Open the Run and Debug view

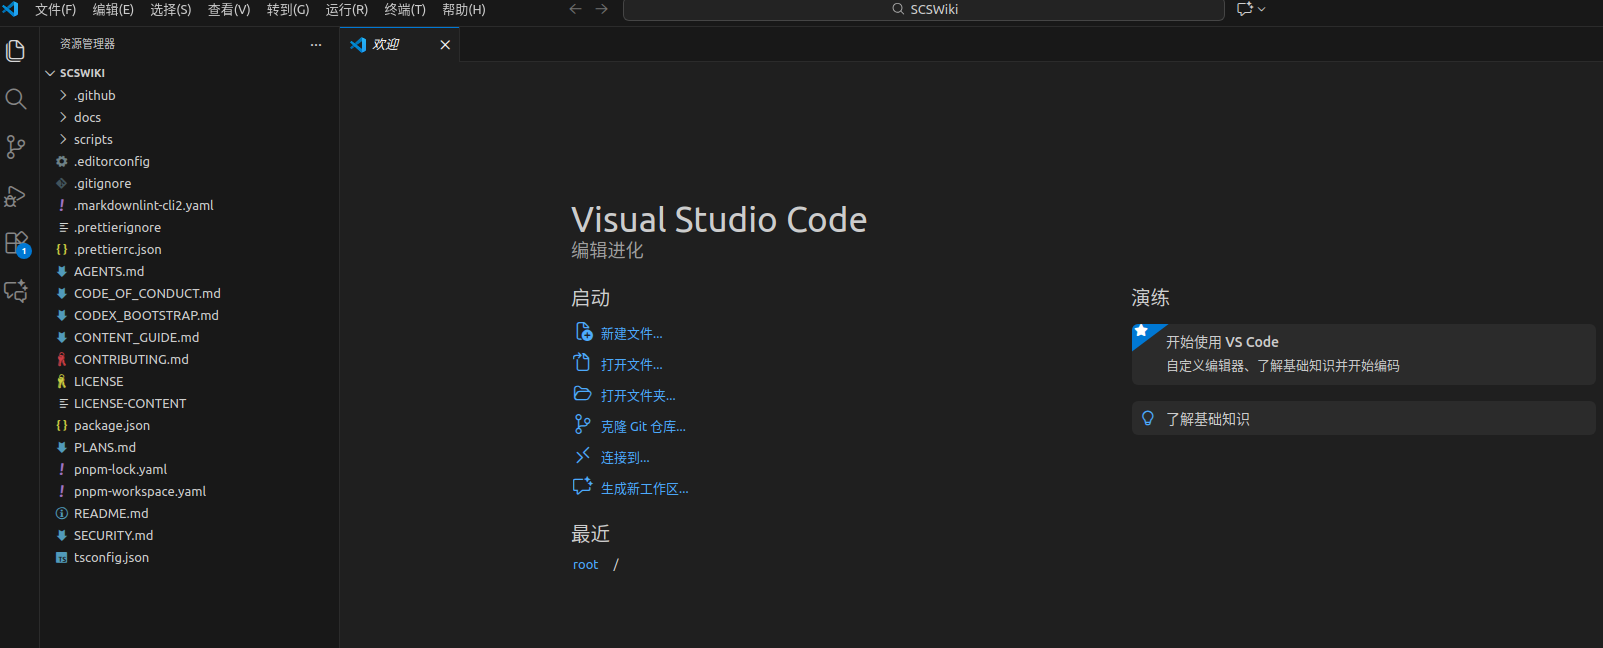coord(16,196)
